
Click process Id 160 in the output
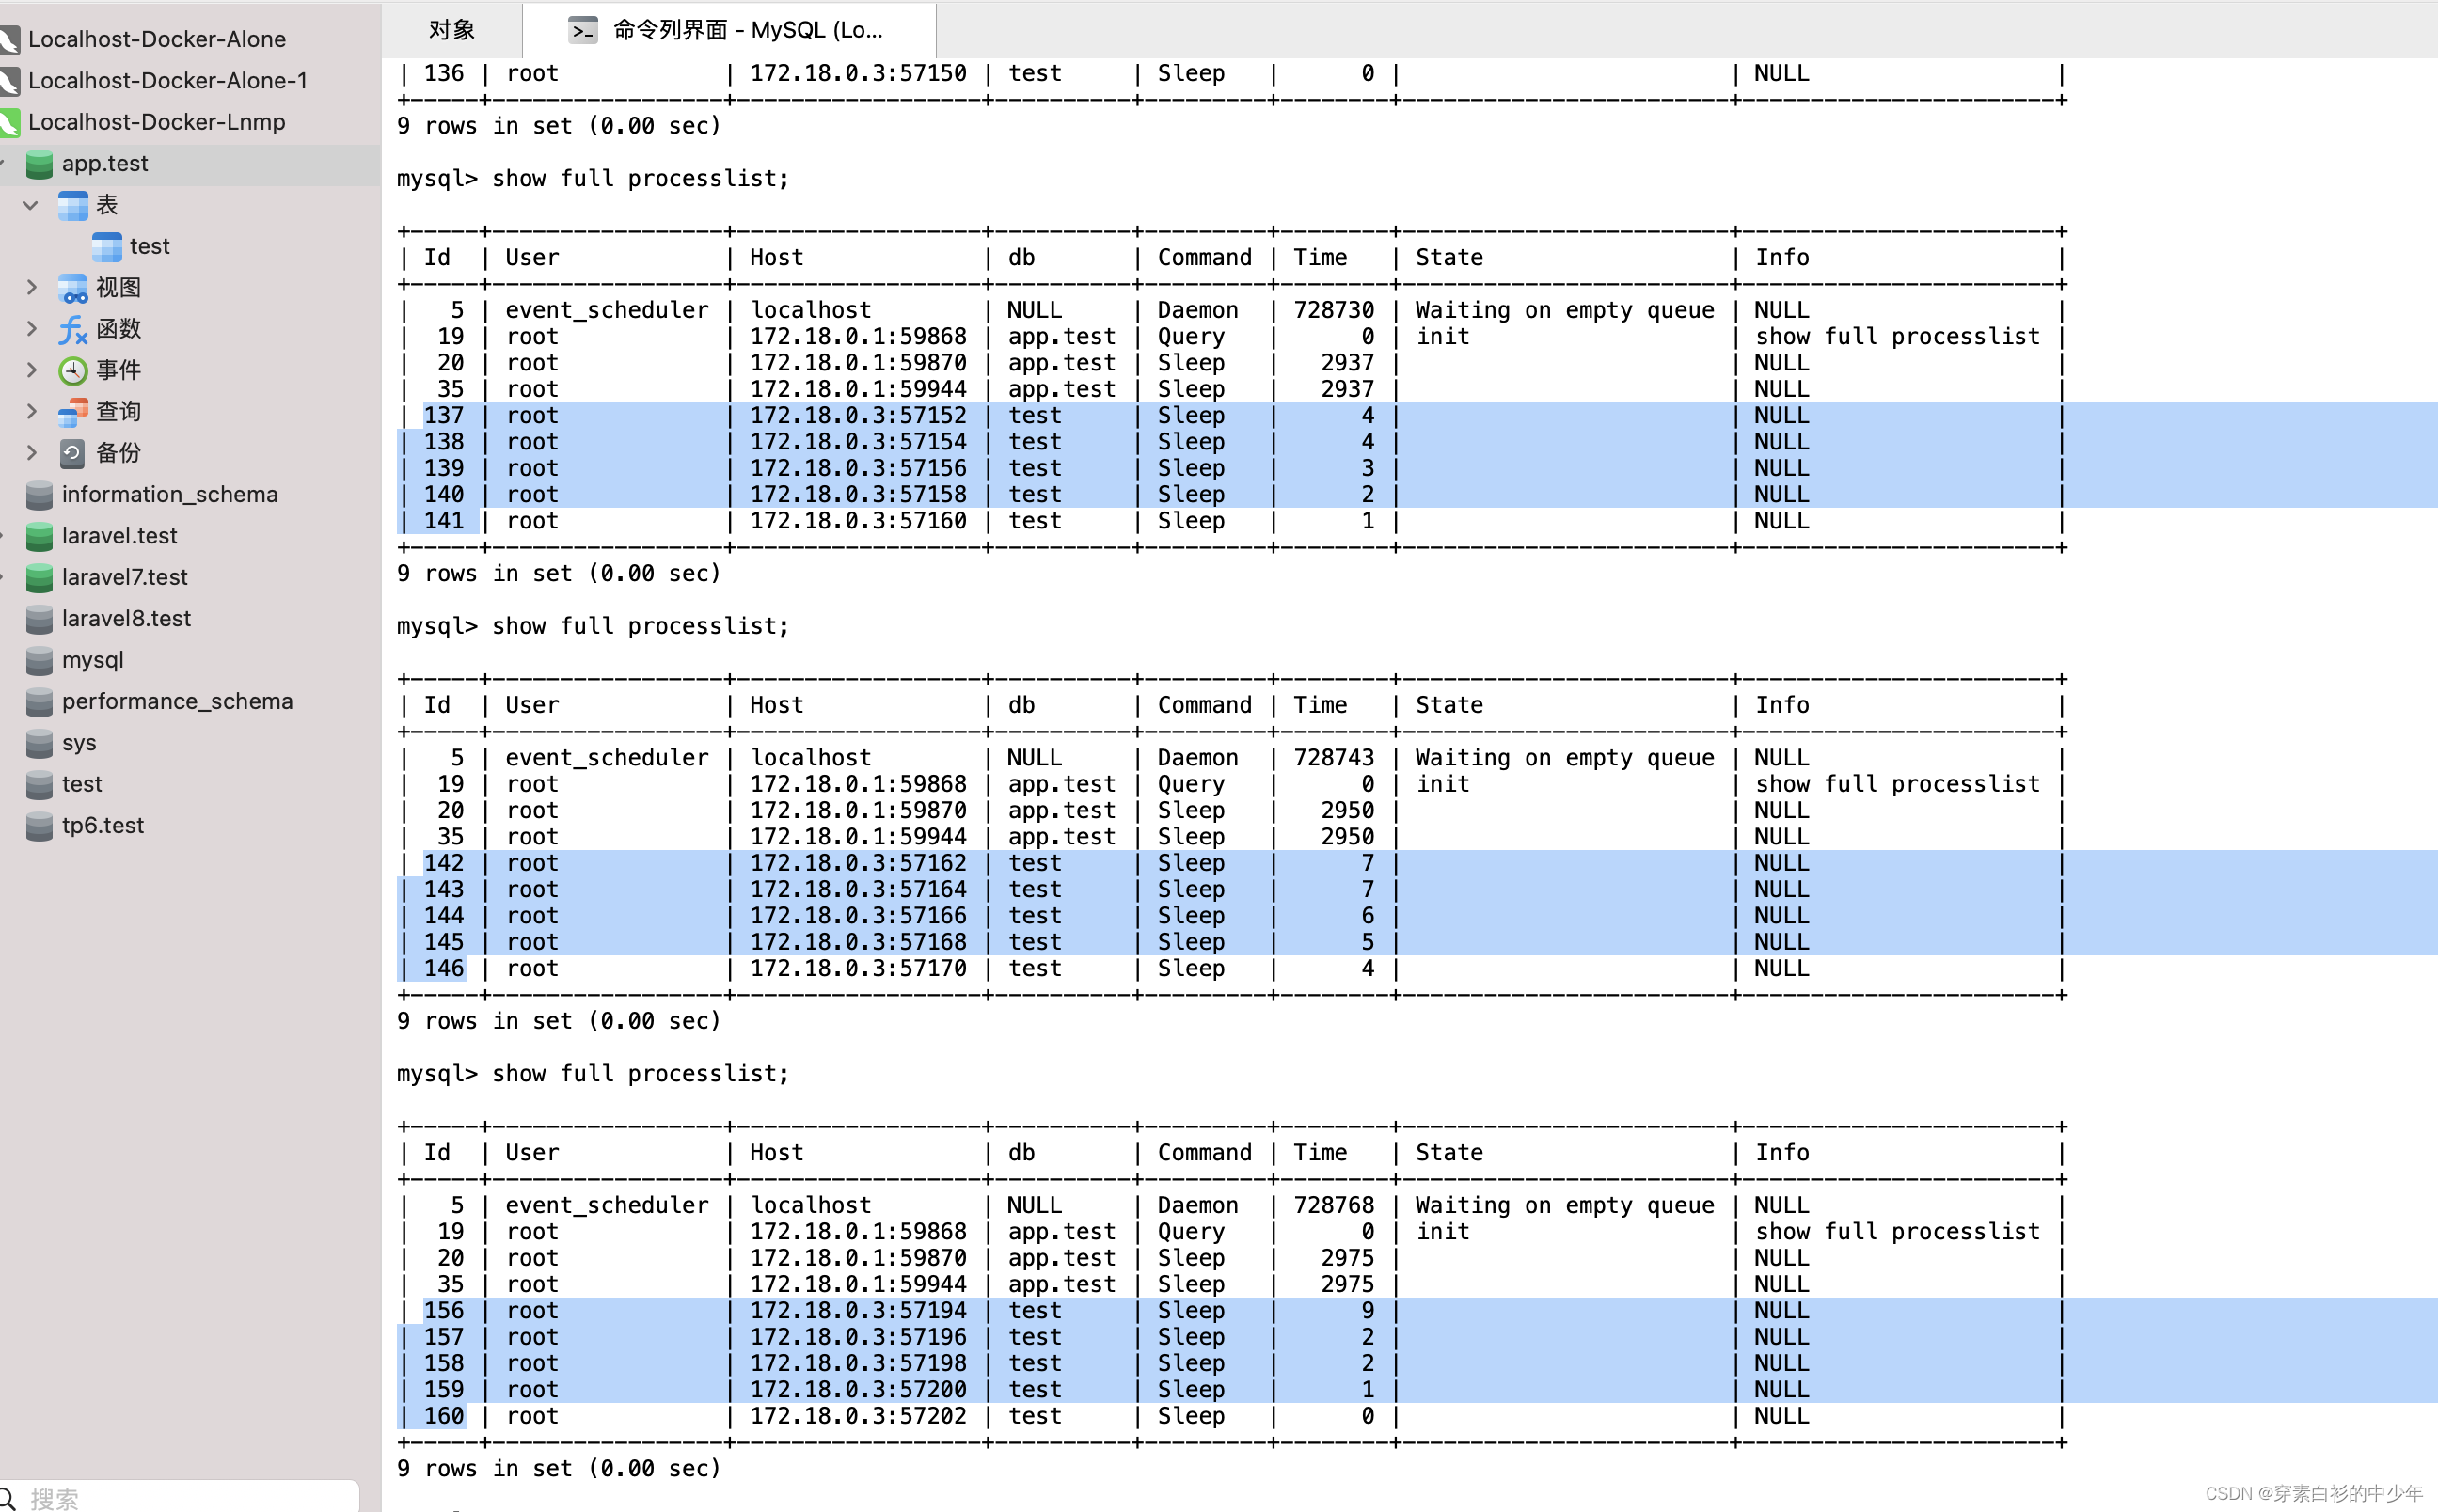444,1416
